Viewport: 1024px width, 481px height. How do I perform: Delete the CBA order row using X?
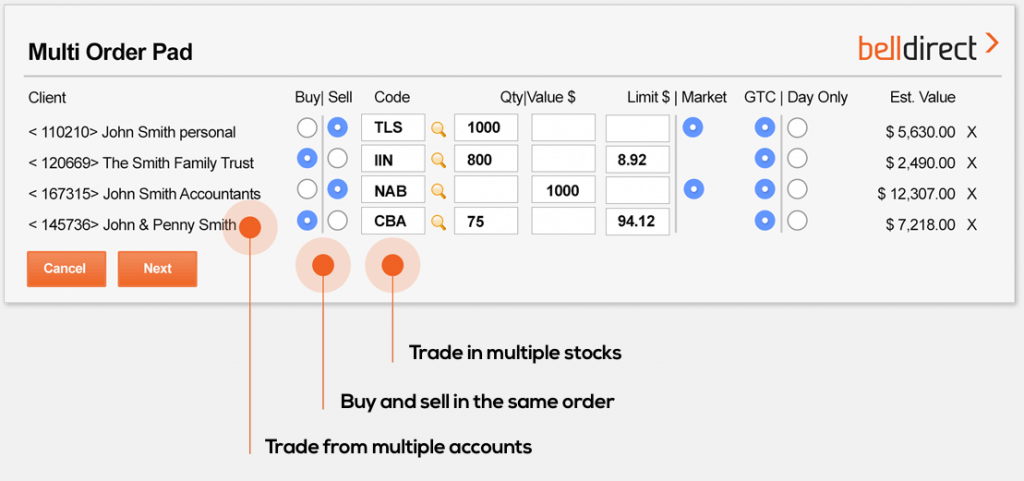971,224
